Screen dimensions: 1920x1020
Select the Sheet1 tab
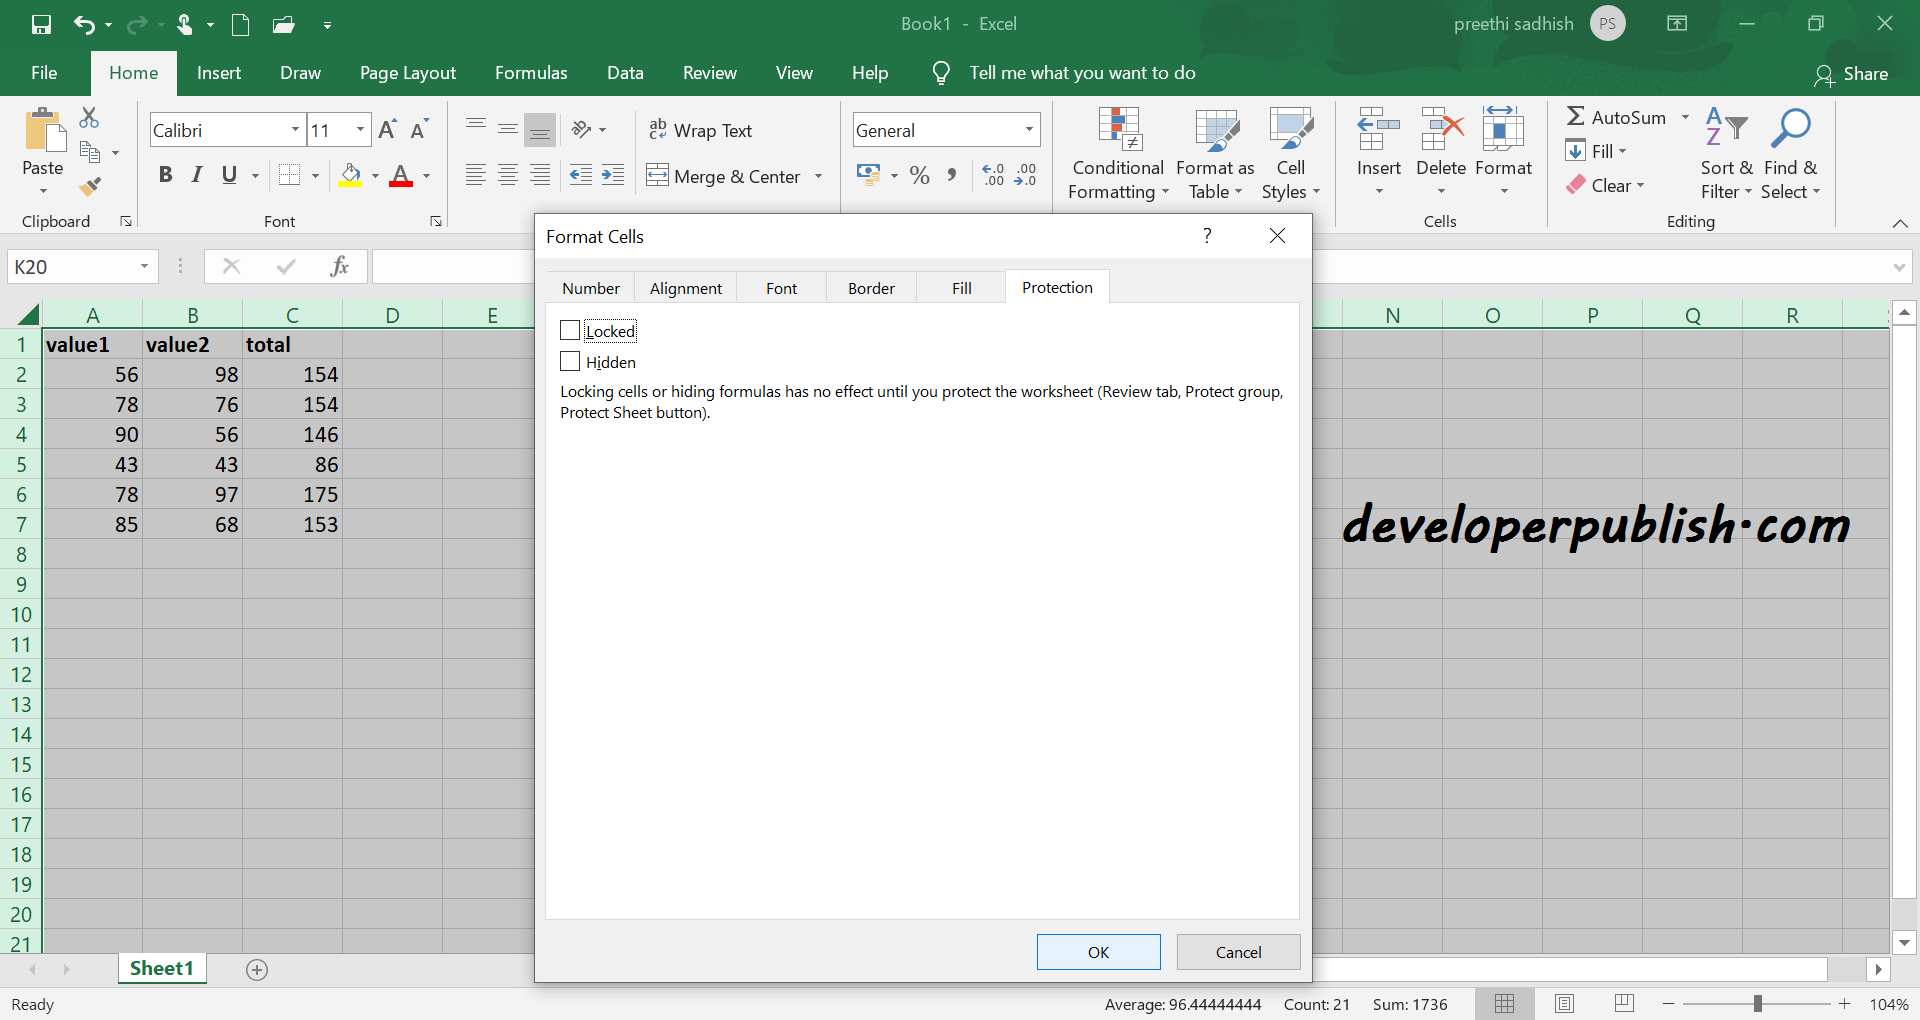coord(161,968)
